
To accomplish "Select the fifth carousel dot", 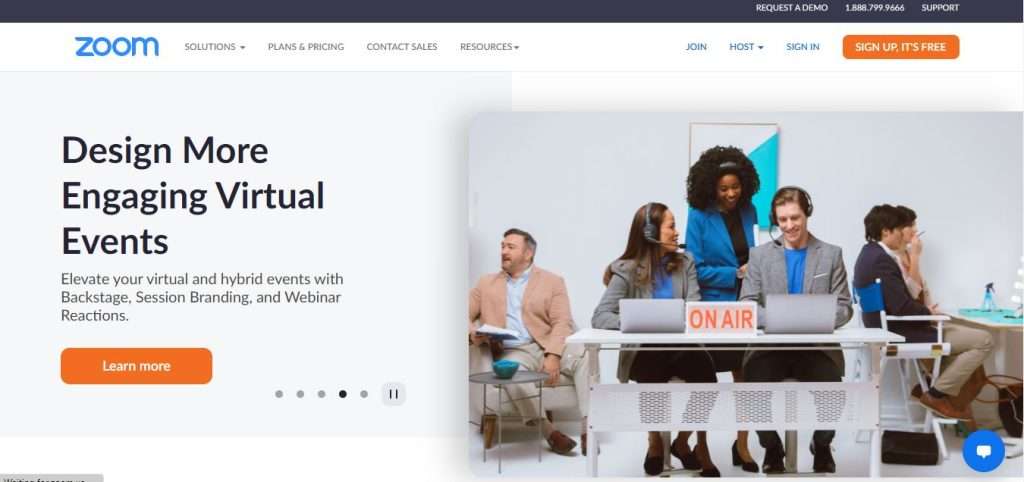I will tap(364, 394).
